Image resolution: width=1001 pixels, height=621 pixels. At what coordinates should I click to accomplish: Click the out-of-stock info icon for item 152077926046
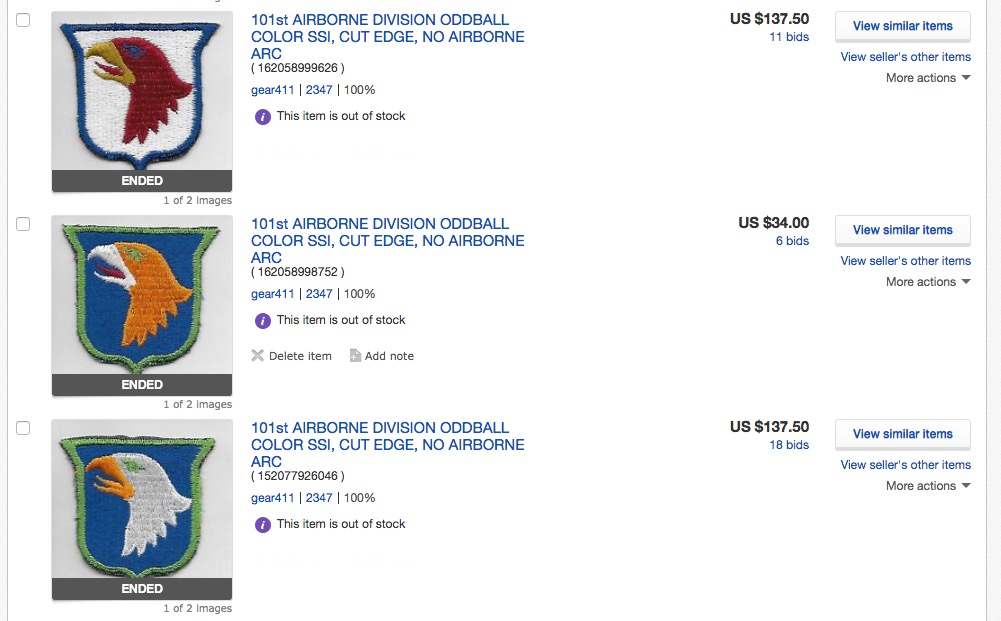(263, 524)
